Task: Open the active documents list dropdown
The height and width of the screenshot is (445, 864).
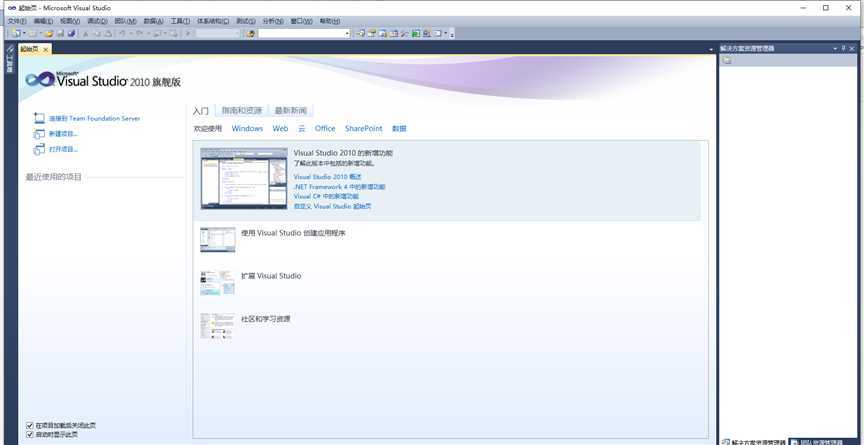Action: pos(711,50)
